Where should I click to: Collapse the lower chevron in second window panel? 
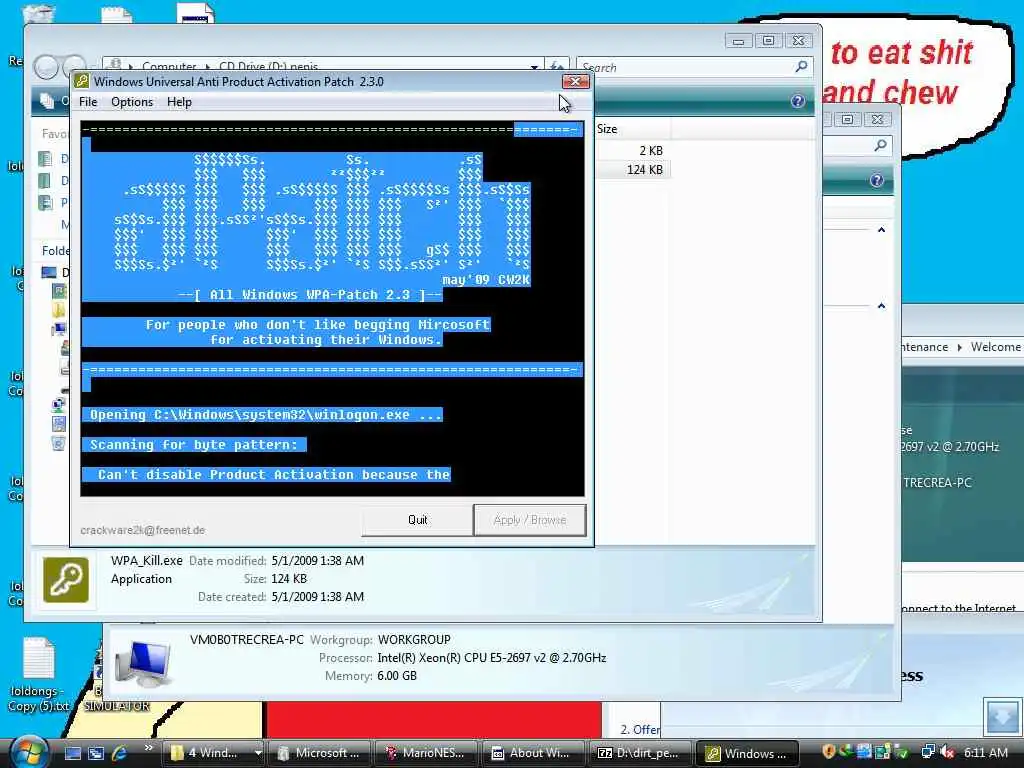pos(881,306)
